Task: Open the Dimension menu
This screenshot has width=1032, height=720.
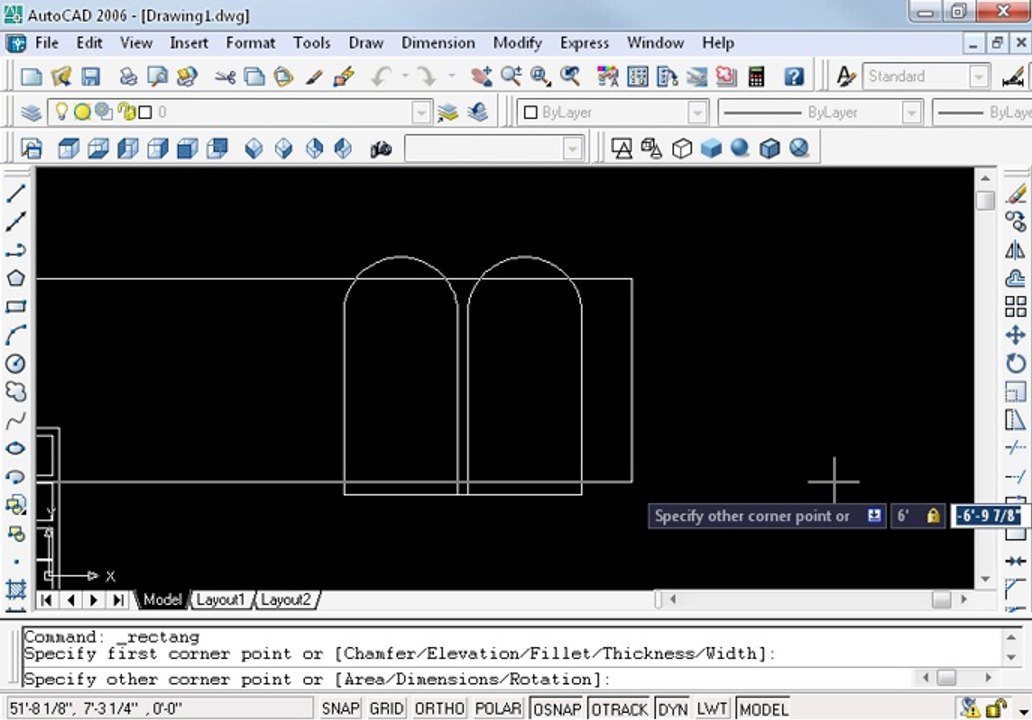Action: tap(438, 43)
